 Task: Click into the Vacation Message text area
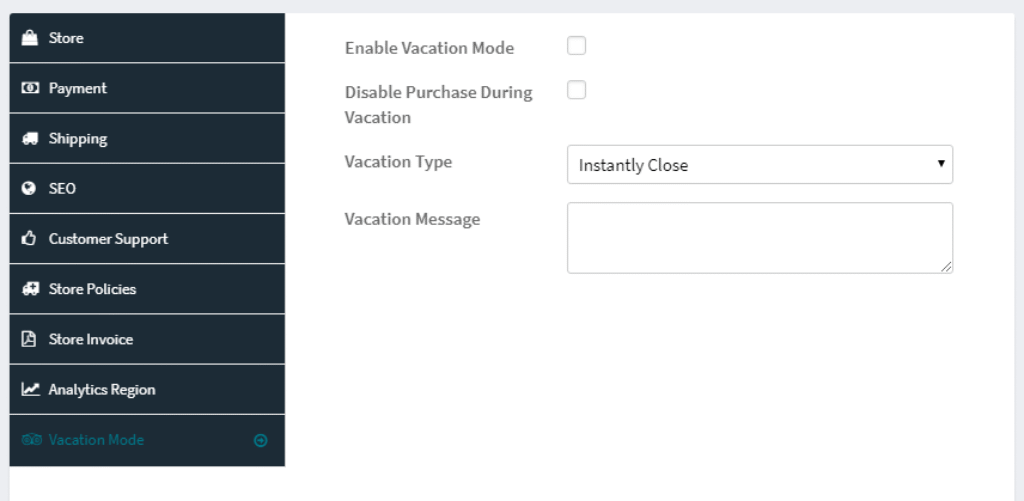pyautogui.click(x=760, y=238)
